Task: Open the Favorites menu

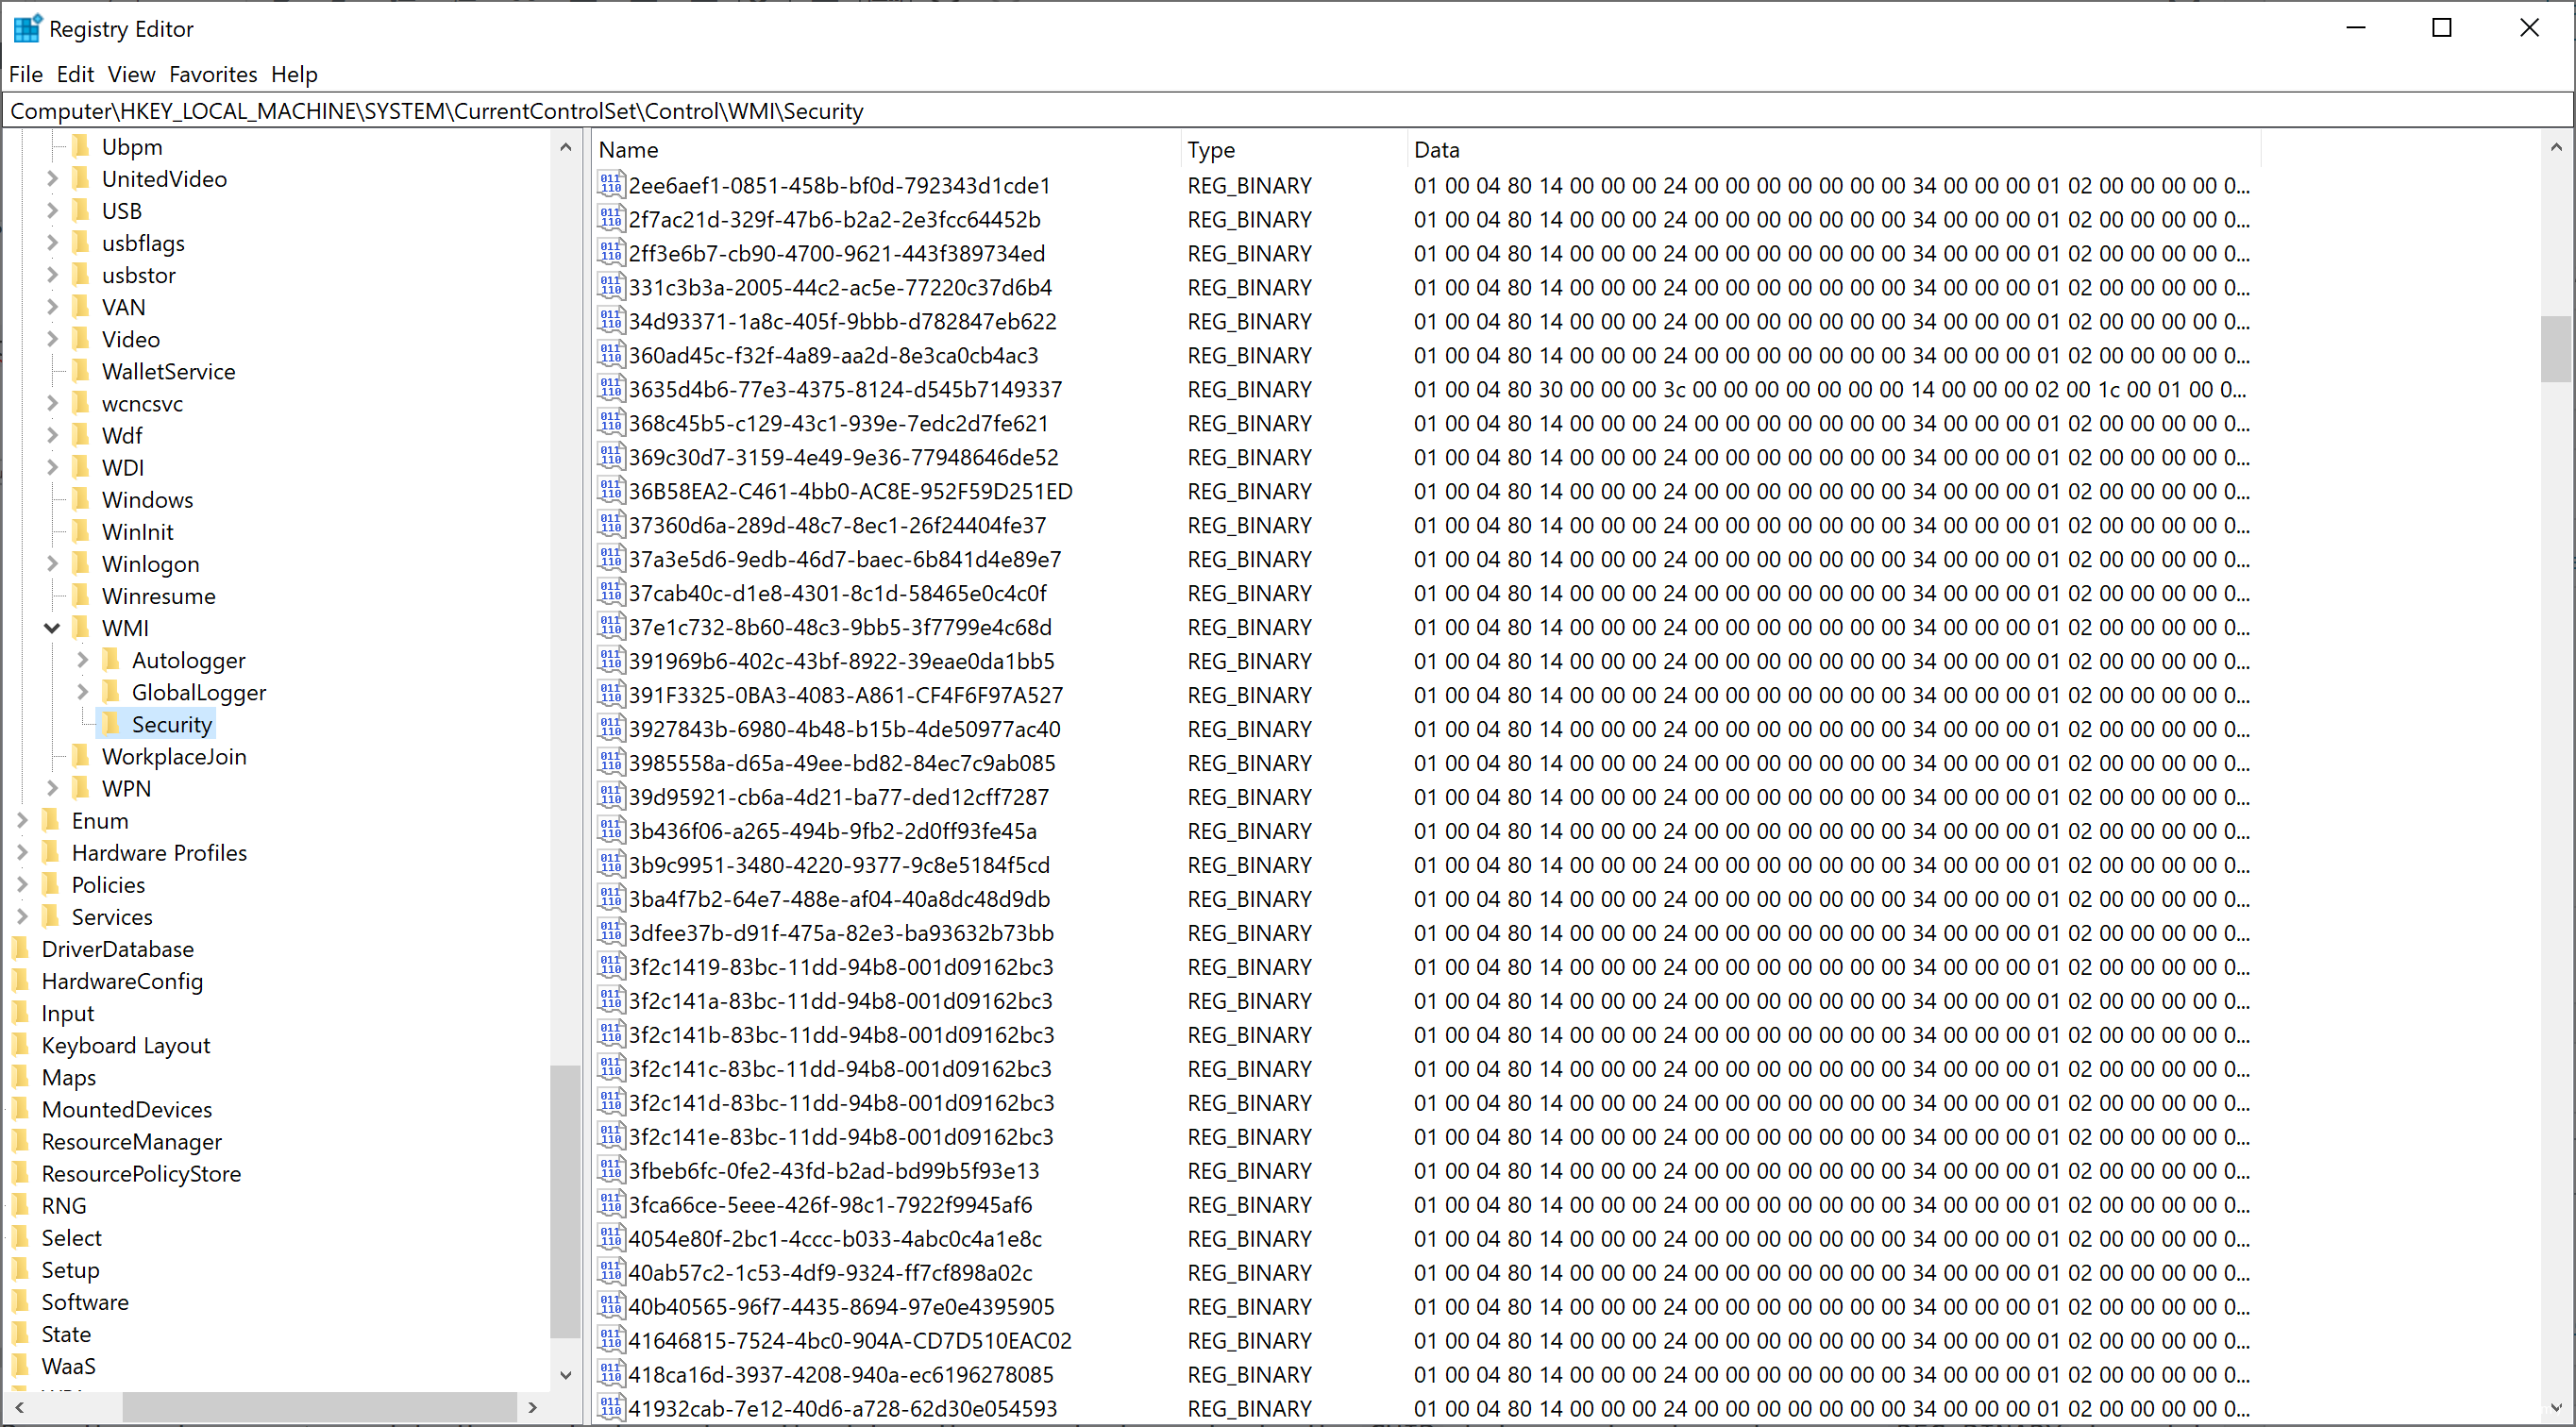Action: [212, 74]
